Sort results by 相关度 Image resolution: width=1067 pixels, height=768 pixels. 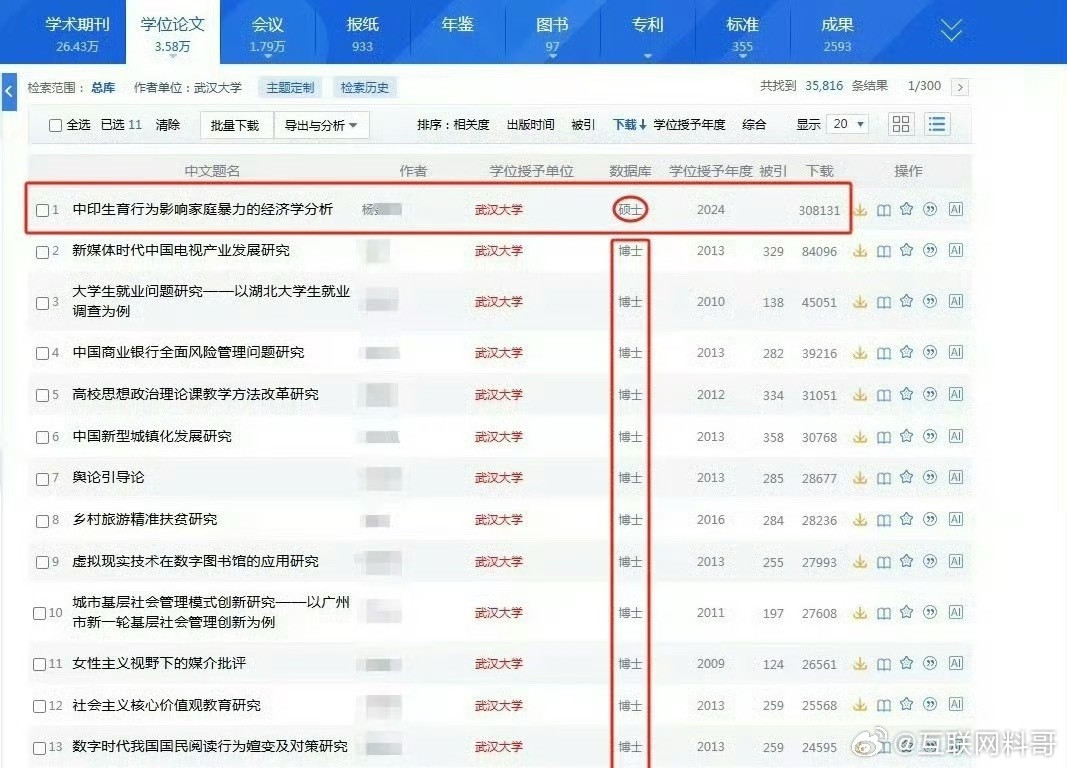click(x=471, y=124)
